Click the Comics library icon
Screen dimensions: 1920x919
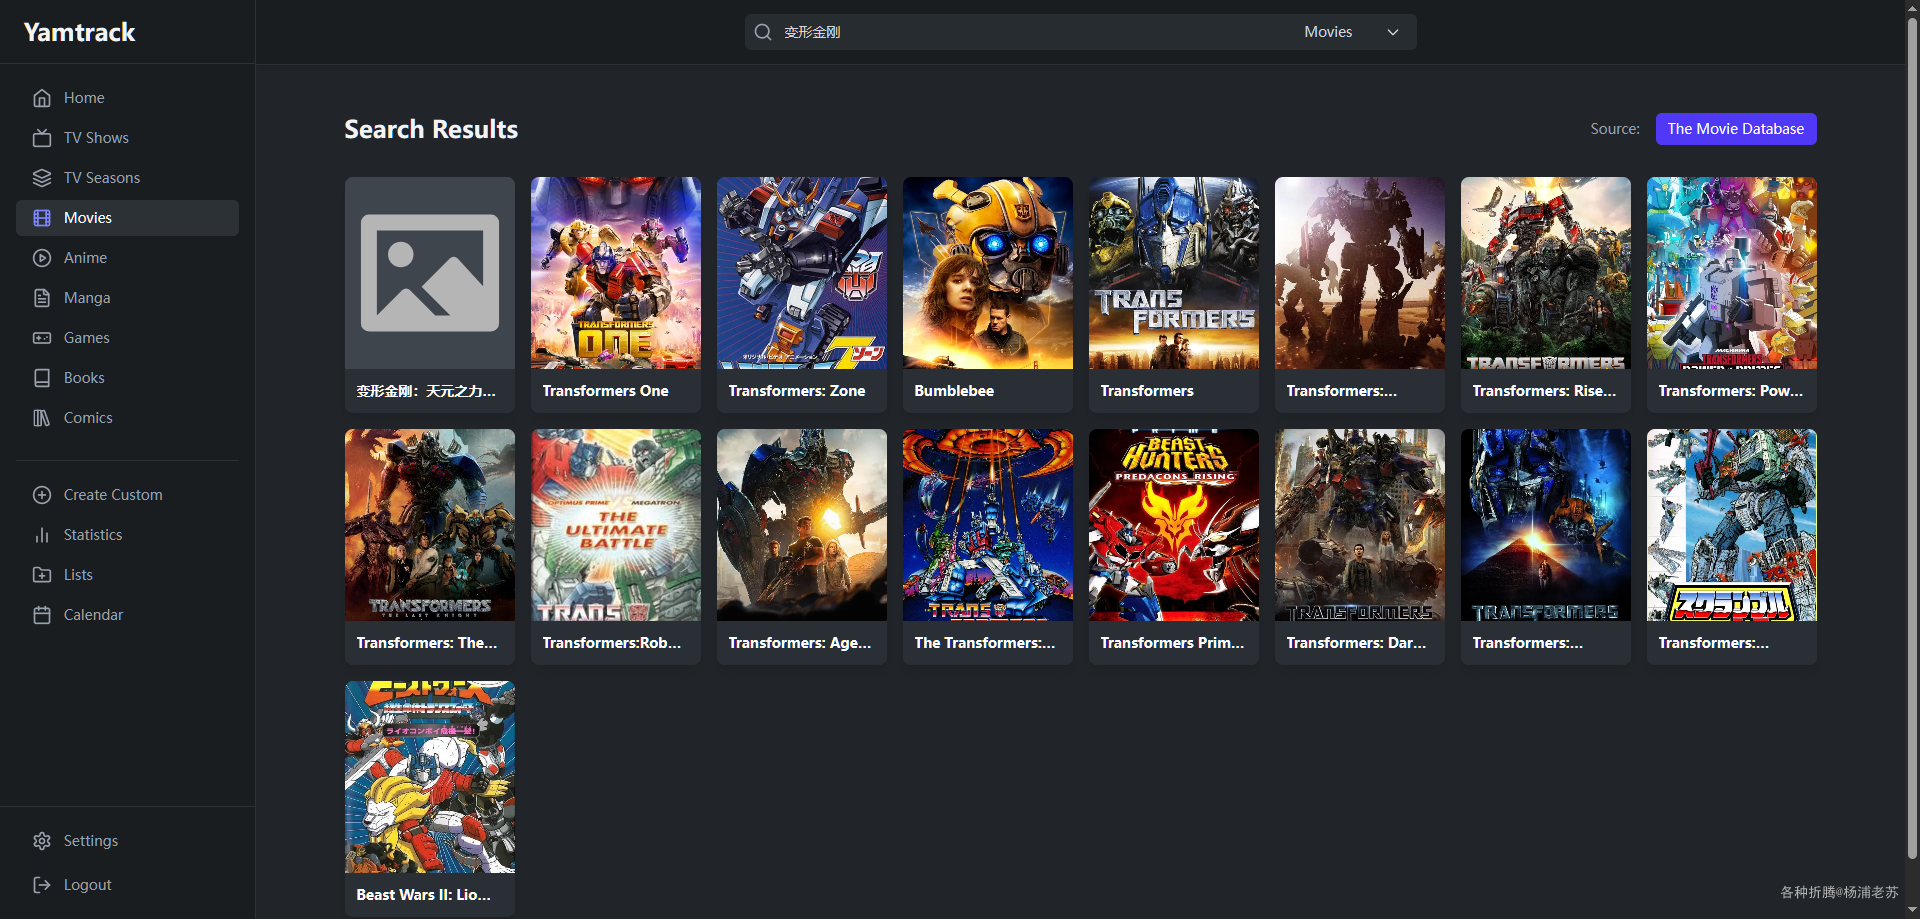(x=42, y=418)
